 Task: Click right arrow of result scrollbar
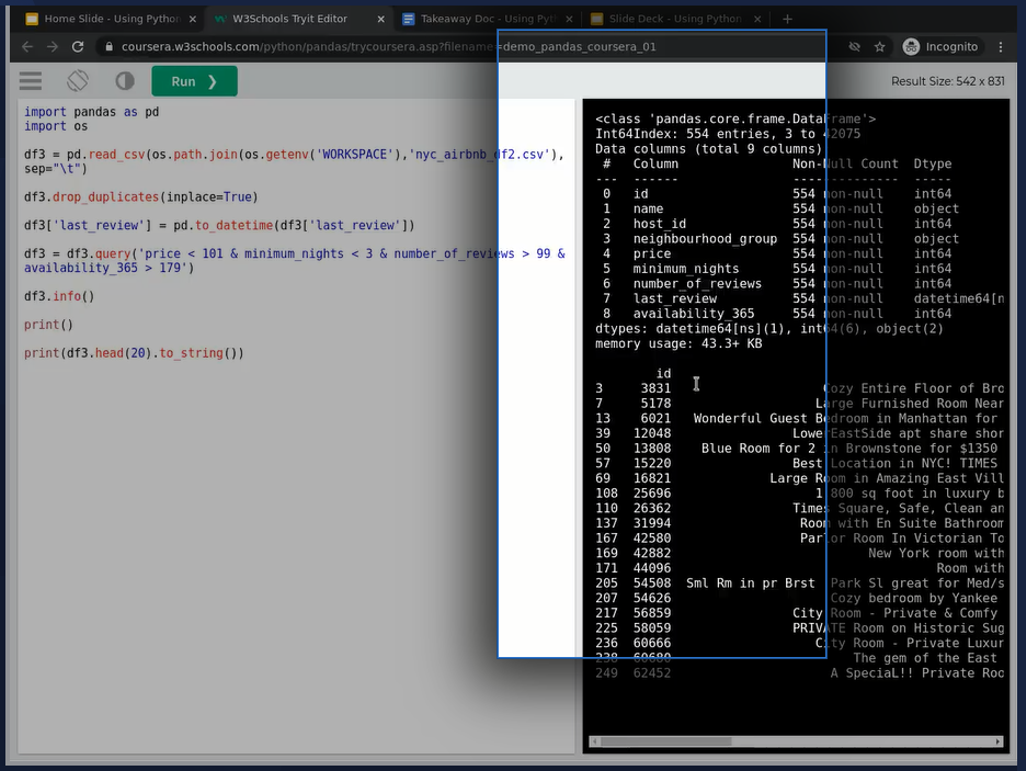click(998, 742)
